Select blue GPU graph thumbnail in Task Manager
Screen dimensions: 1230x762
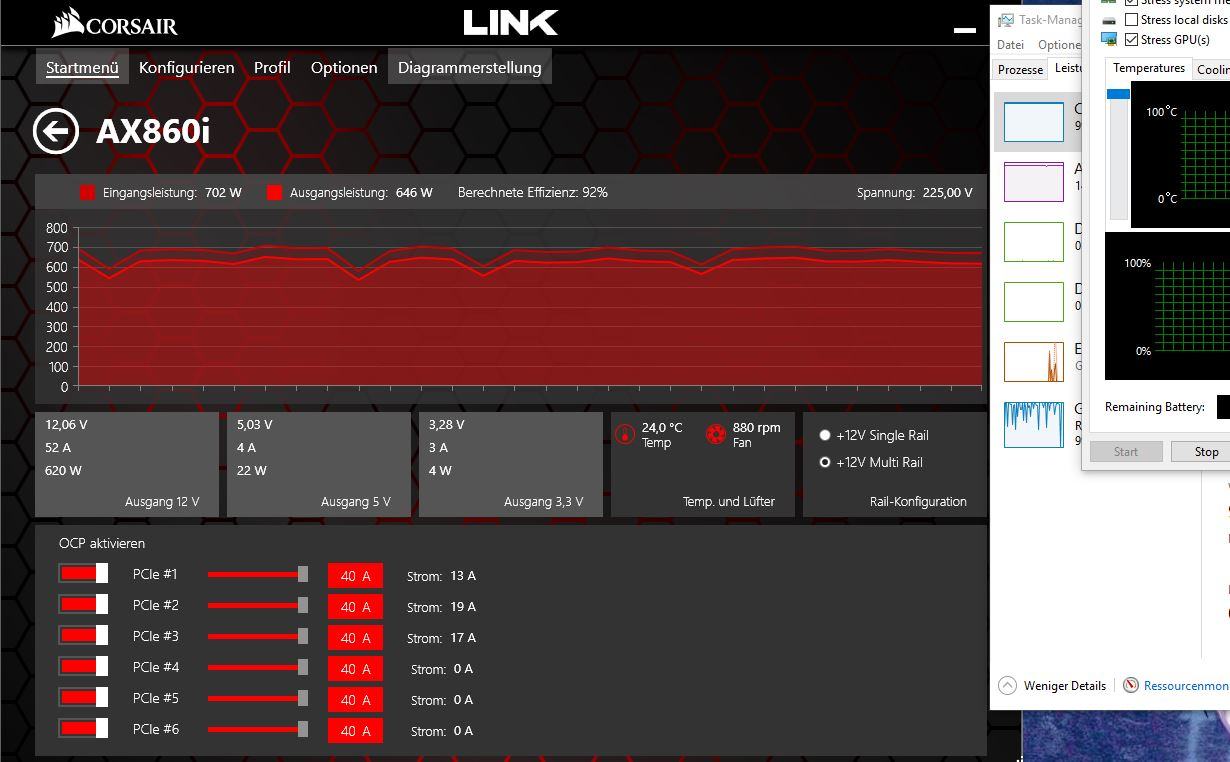[1033, 424]
